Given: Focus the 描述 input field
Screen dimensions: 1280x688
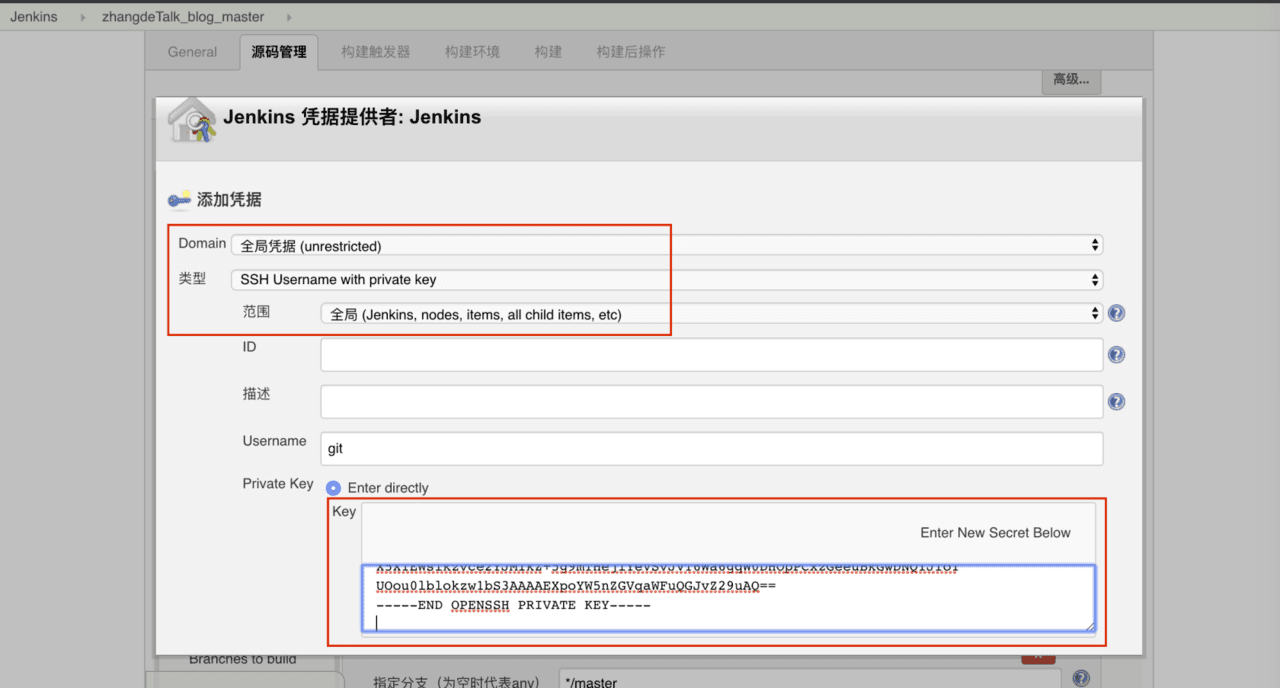Looking at the screenshot, I should click(x=712, y=402).
